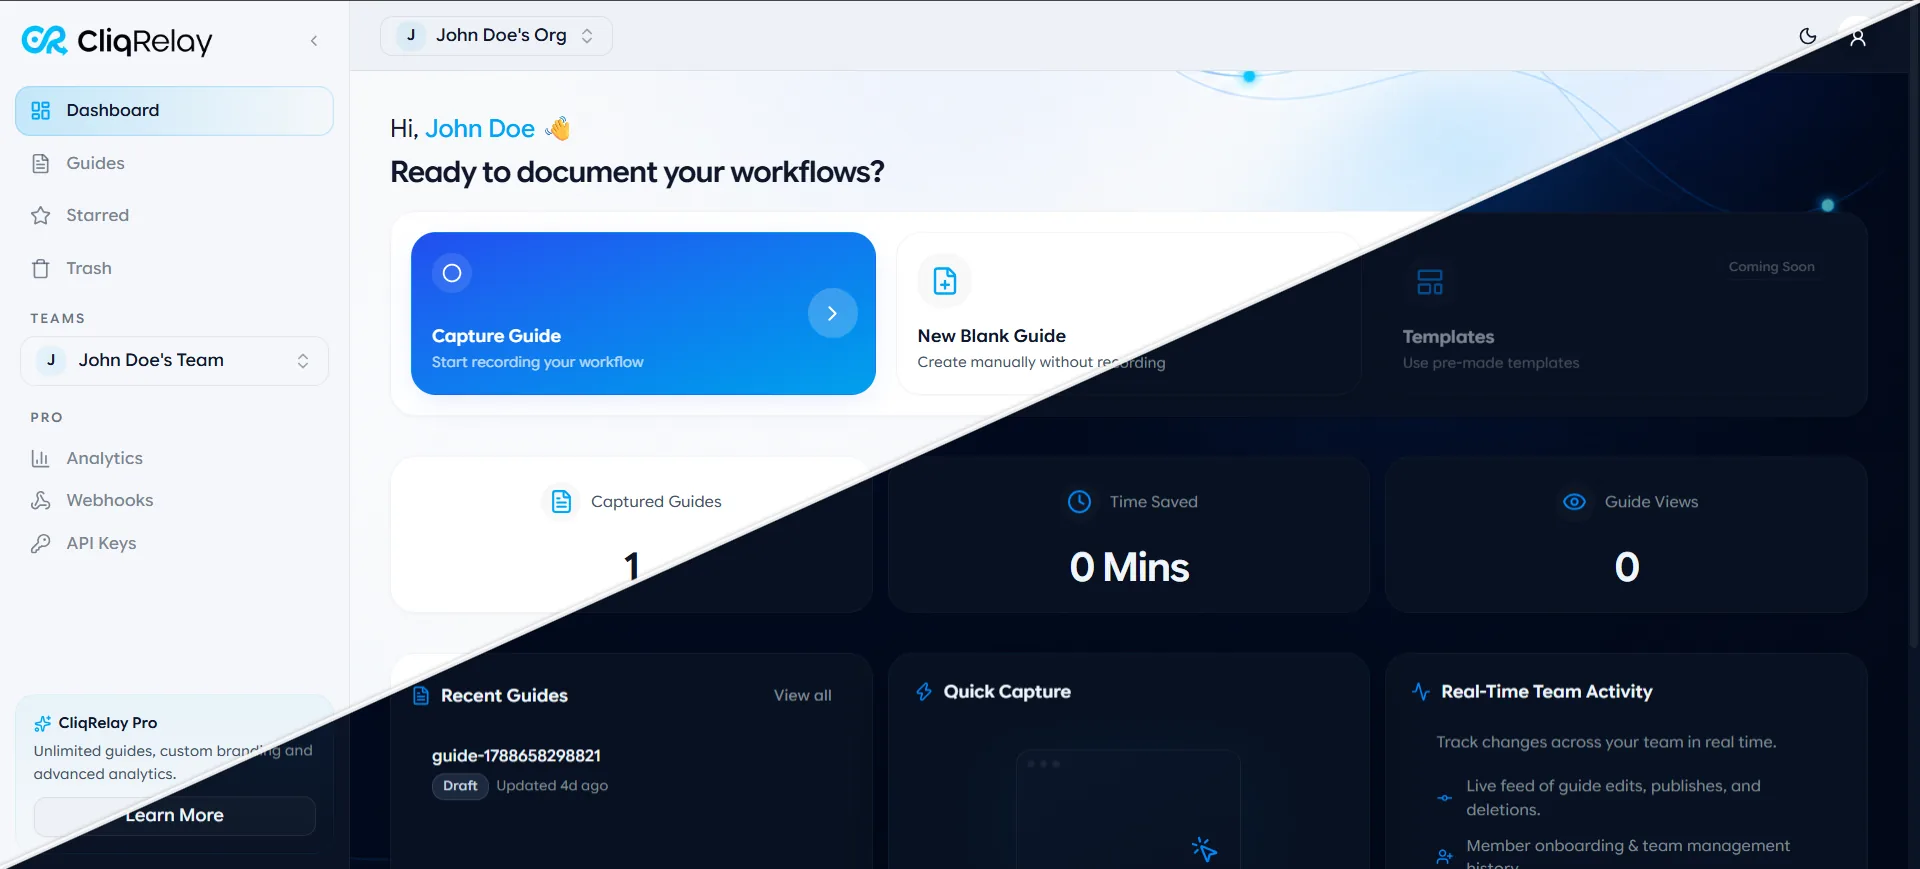Click the Trash bin icon
The width and height of the screenshot is (1920, 869).
[x=41, y=268]
